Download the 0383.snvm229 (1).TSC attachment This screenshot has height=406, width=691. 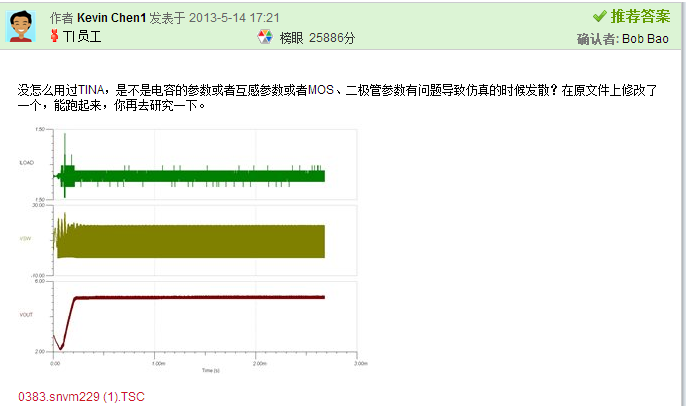(x=82, y=397)
